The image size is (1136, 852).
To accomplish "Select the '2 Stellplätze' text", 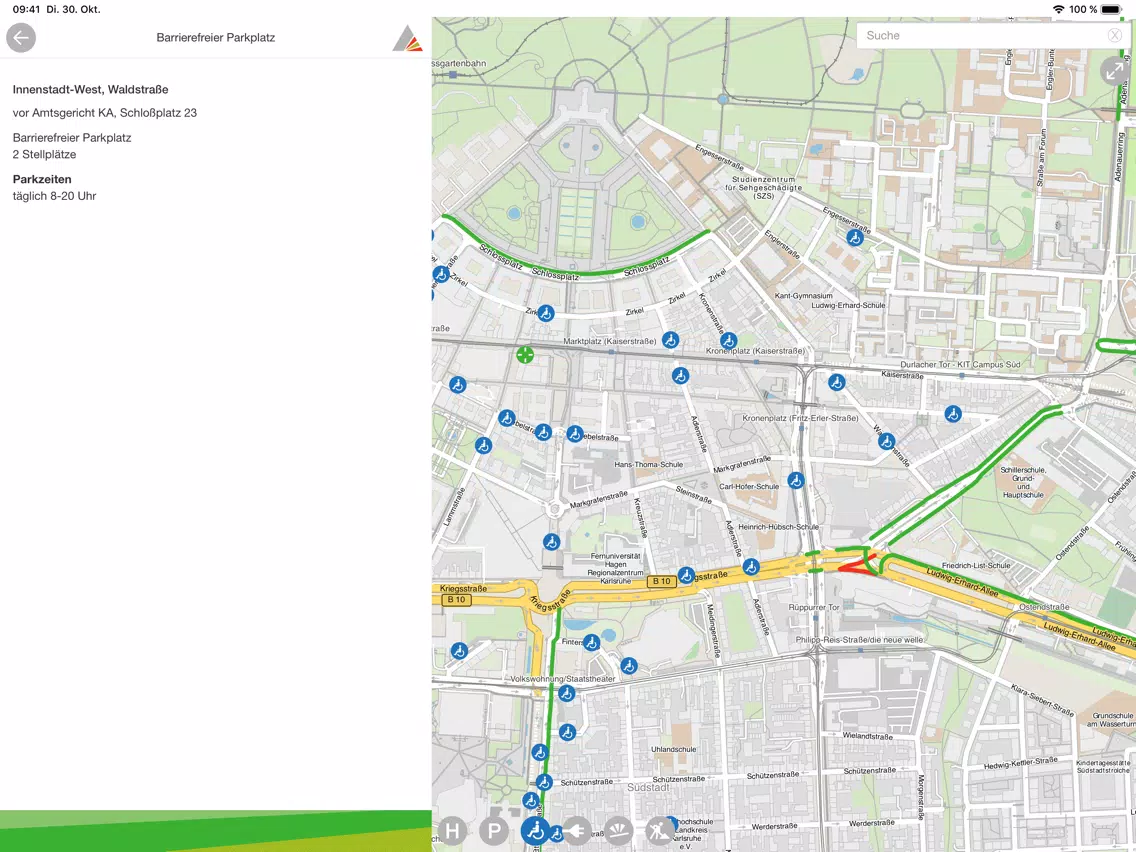I will pos(44,154).
